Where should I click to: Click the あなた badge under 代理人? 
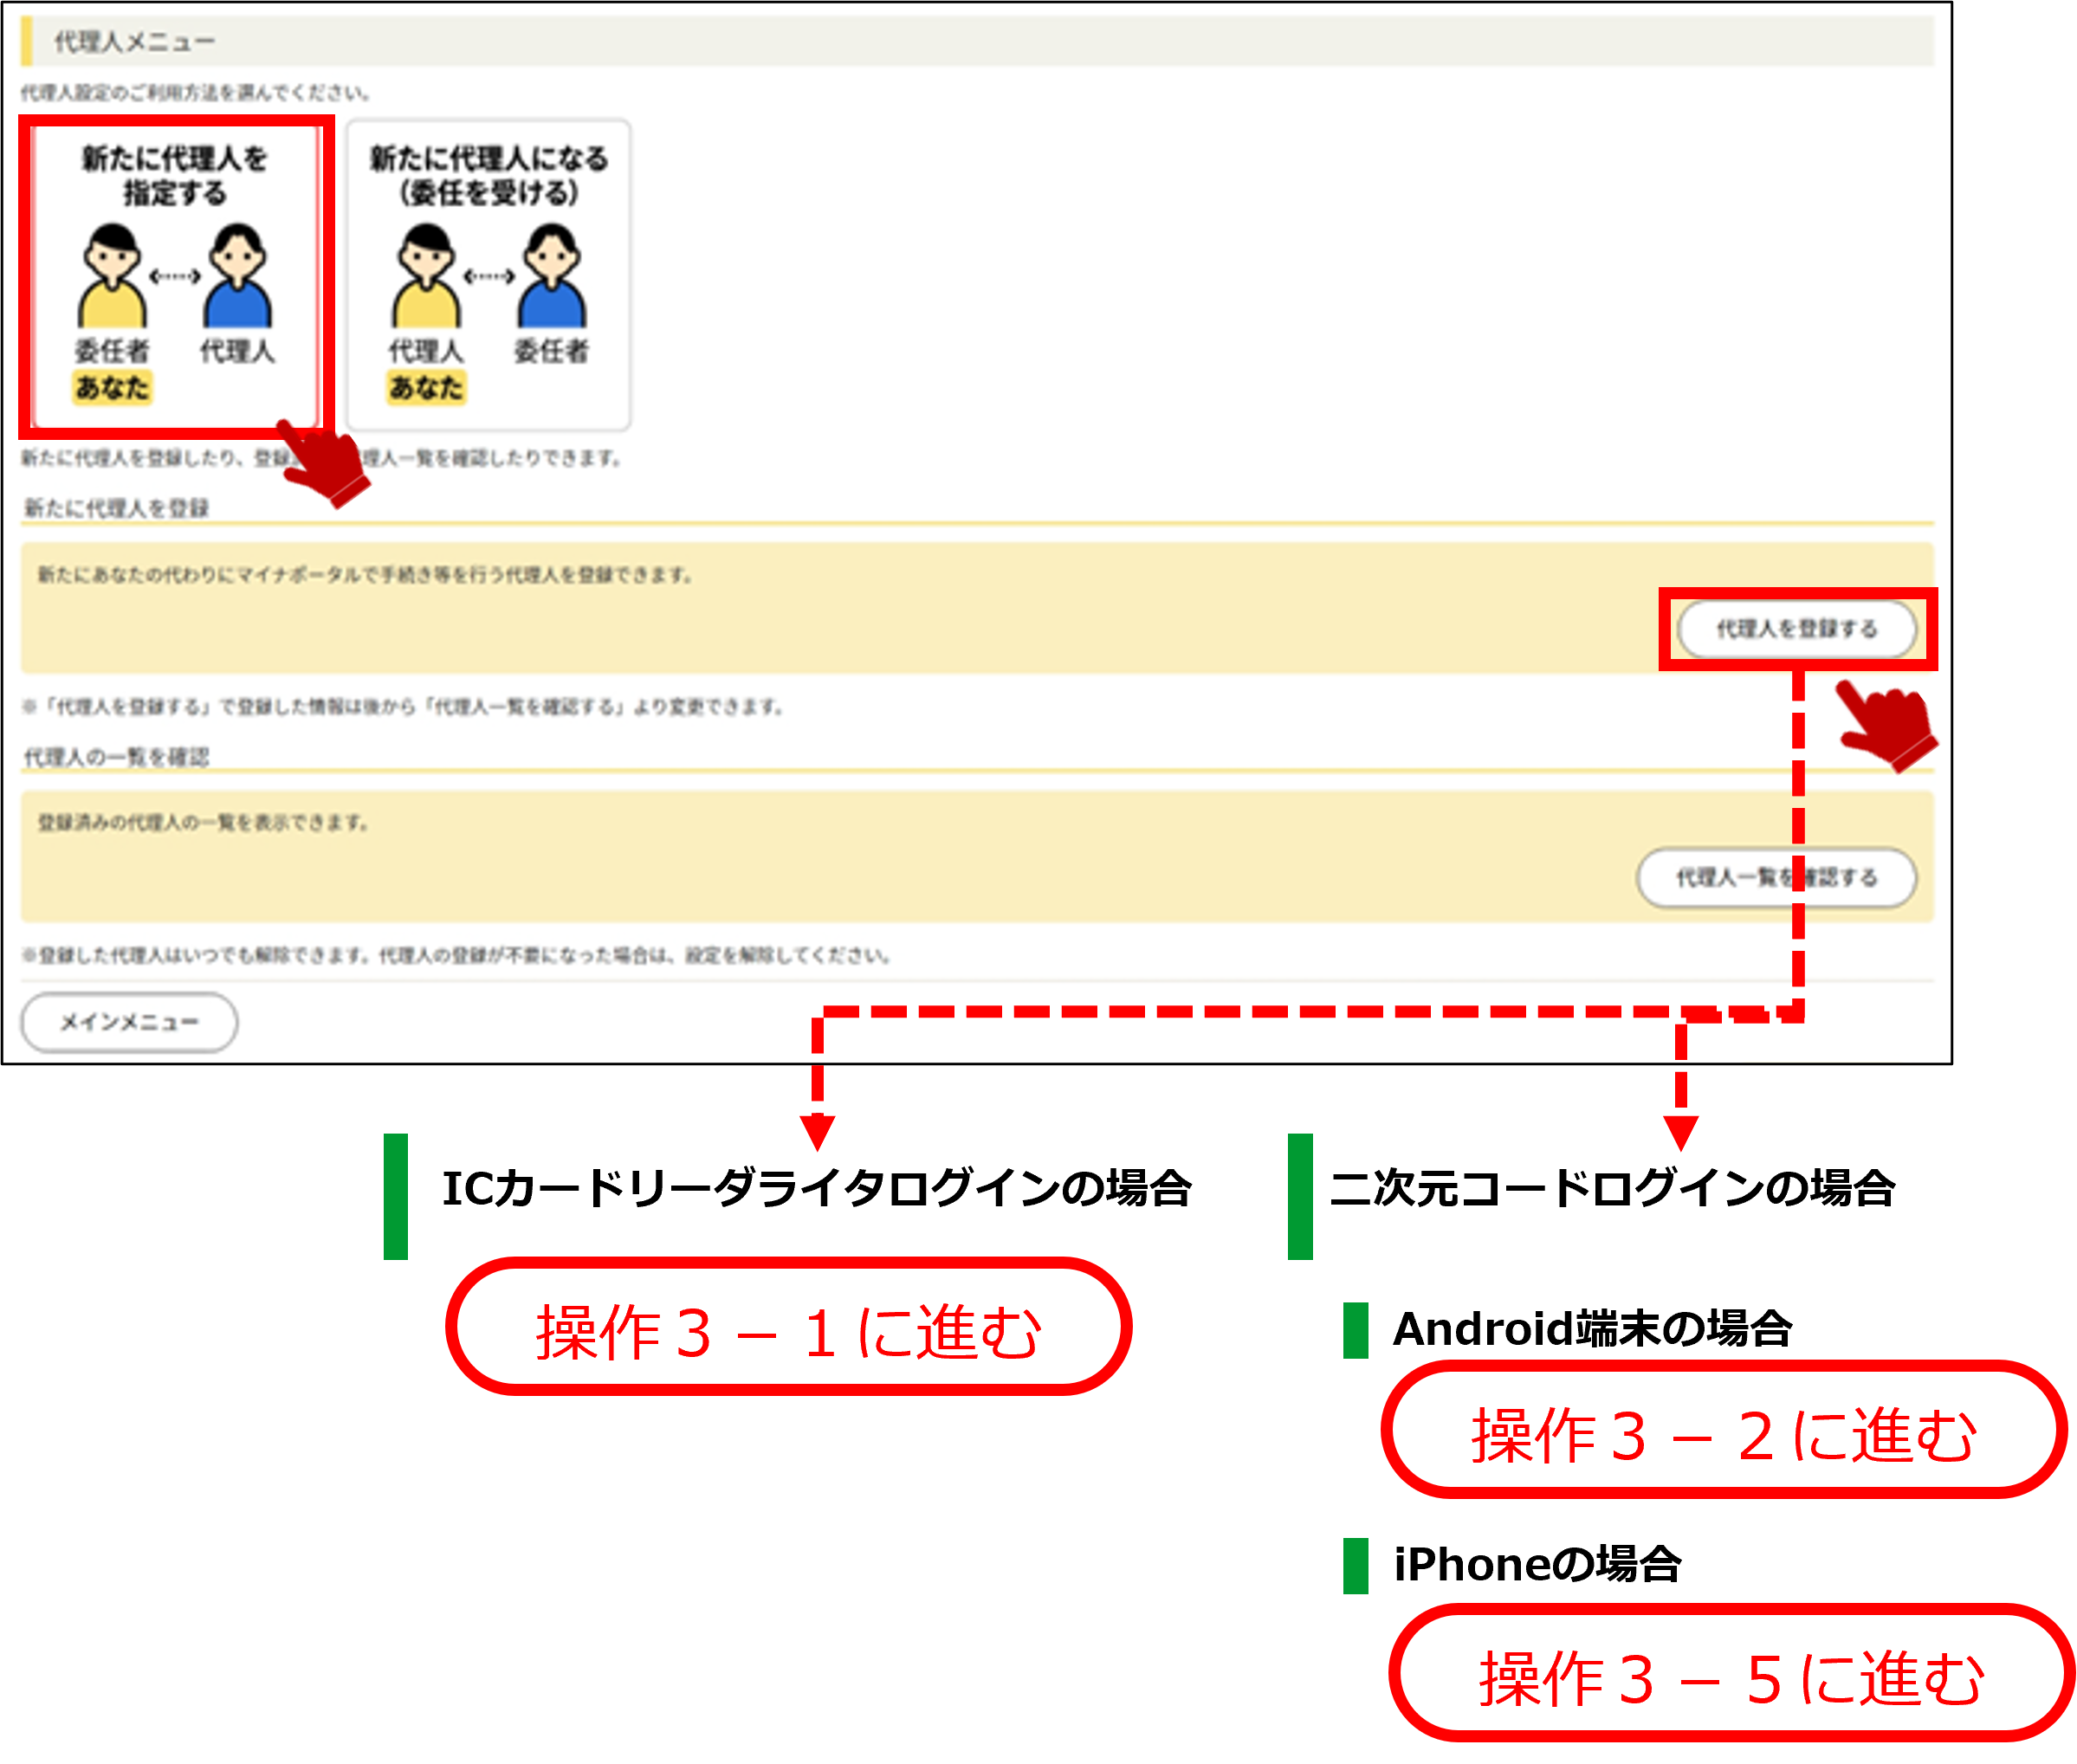(426, 387)
